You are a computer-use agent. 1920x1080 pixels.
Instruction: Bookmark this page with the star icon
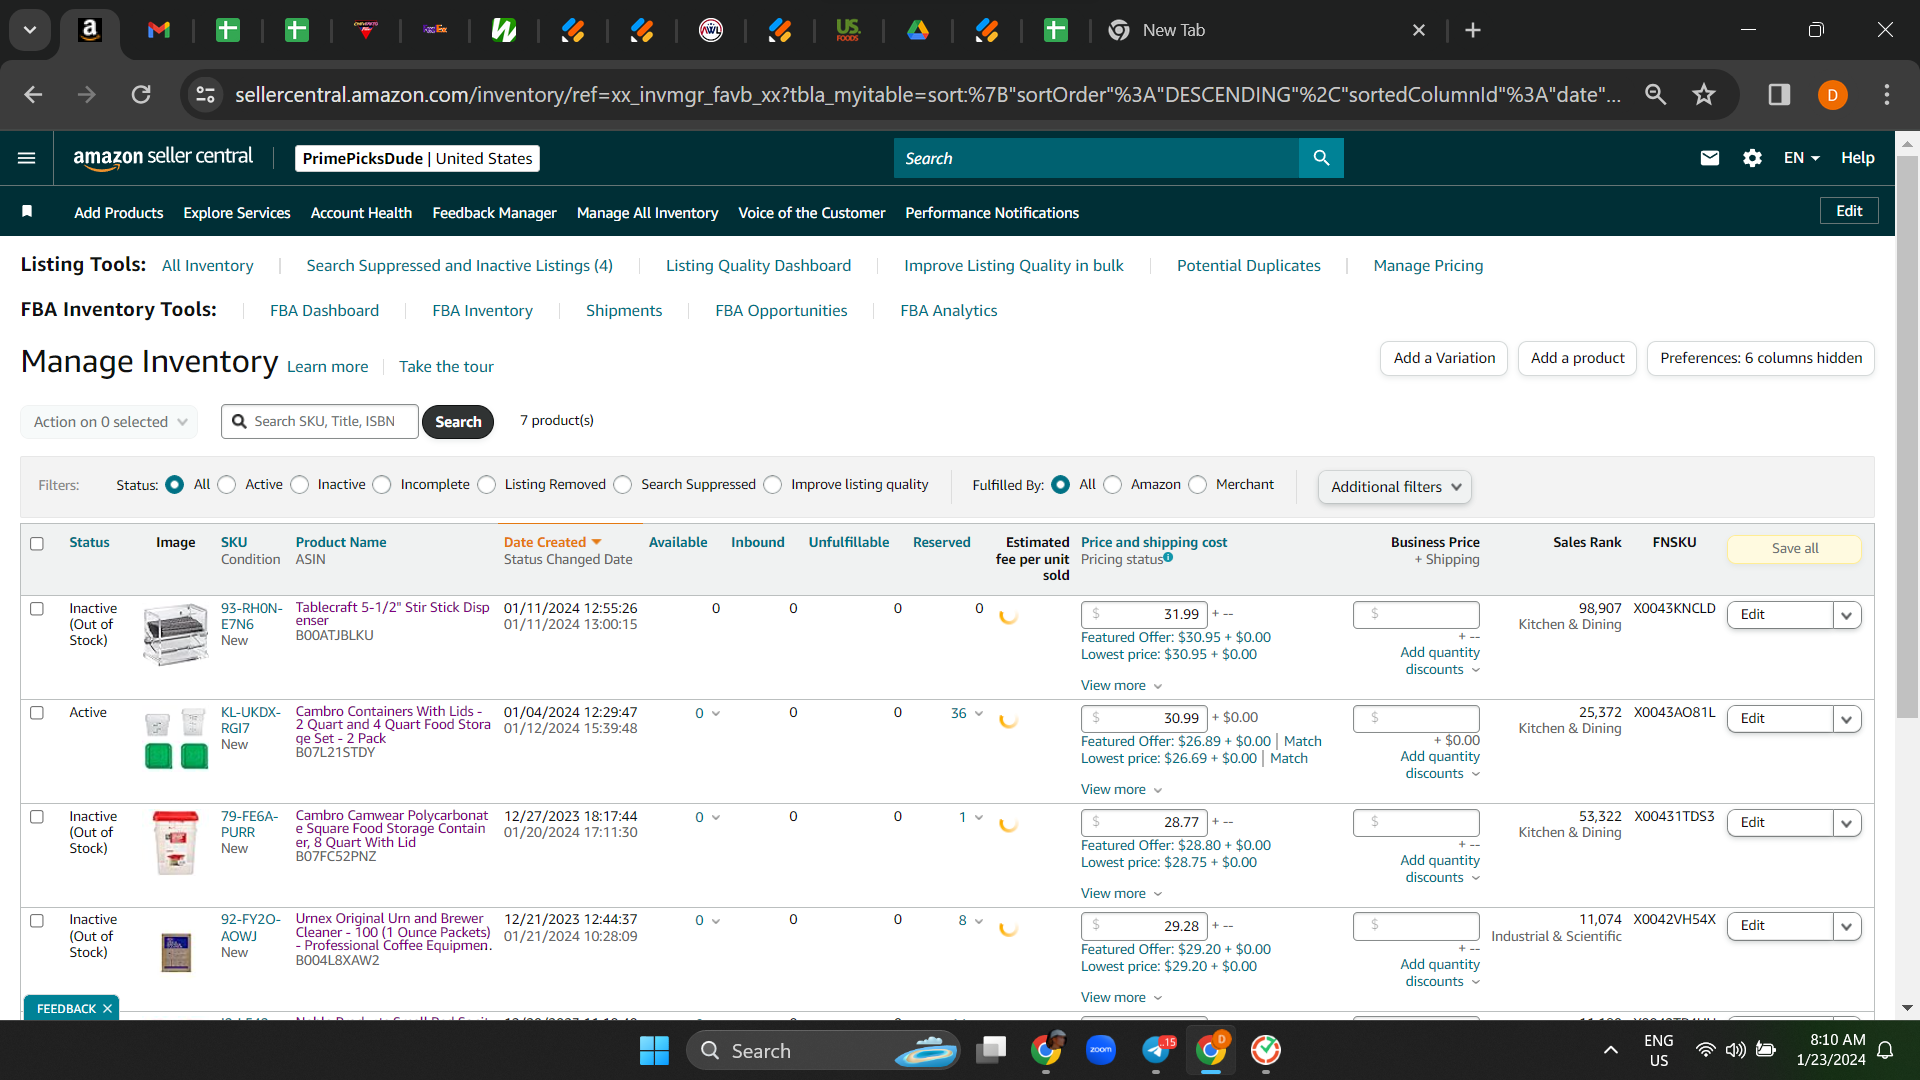click(1704, 94)
